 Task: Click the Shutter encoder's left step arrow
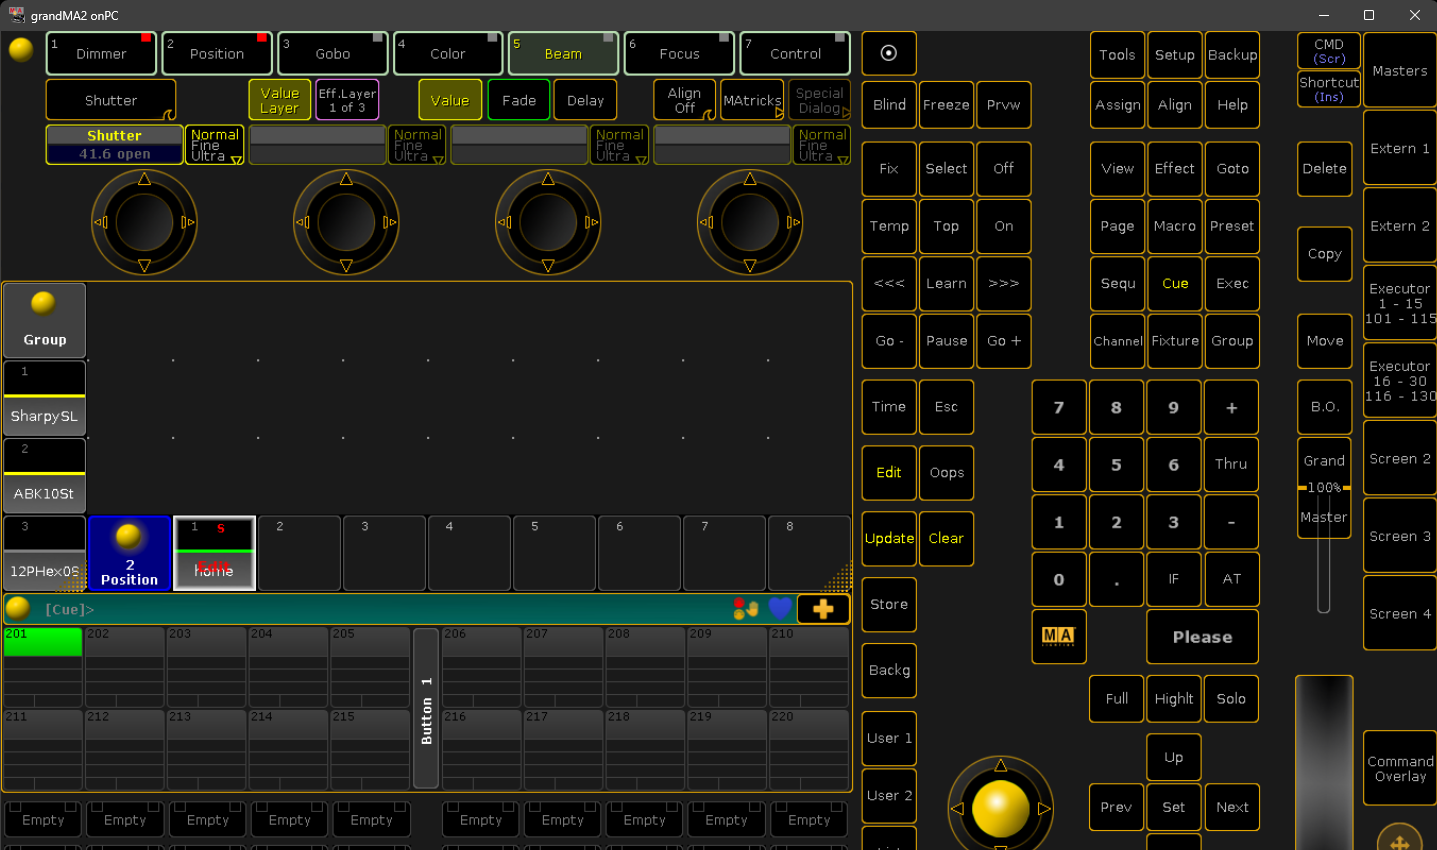[100, 222]
